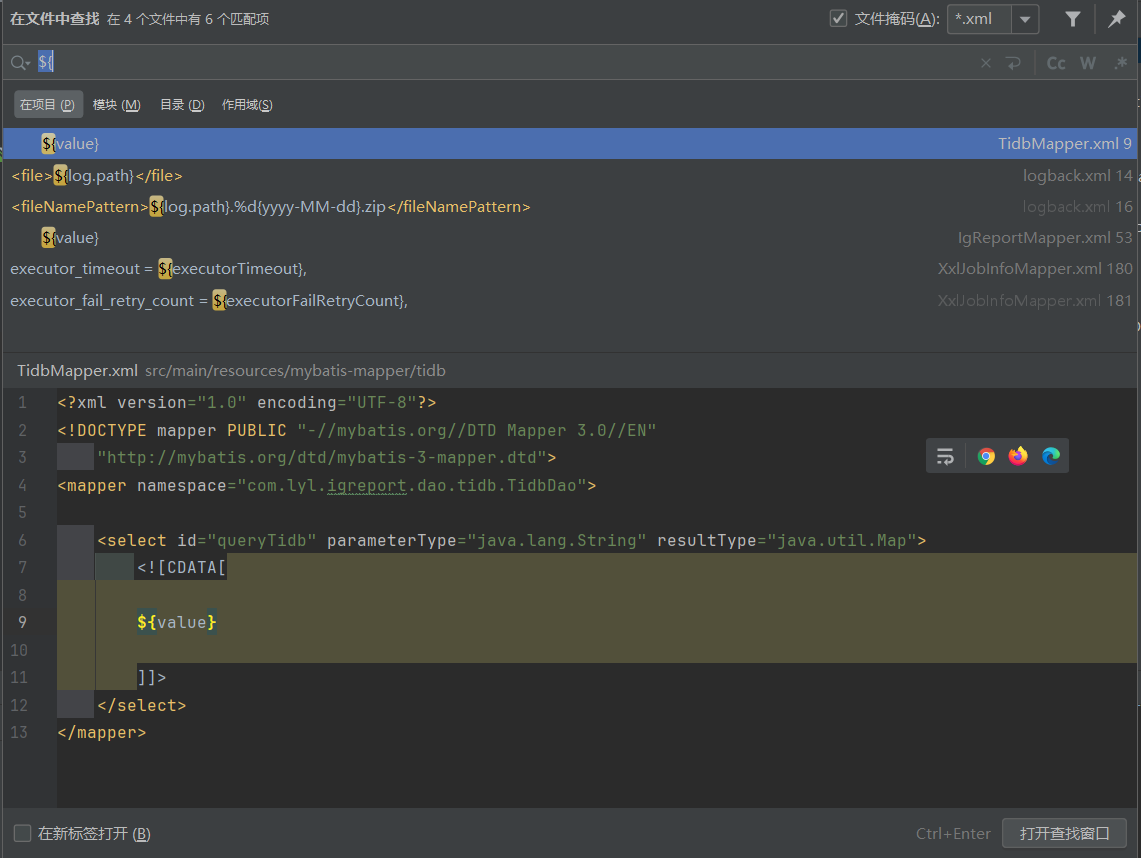Click the <![CDATA[ line in preview
The width and height of the screenshot is (1141, 858).
coord(182,568)
